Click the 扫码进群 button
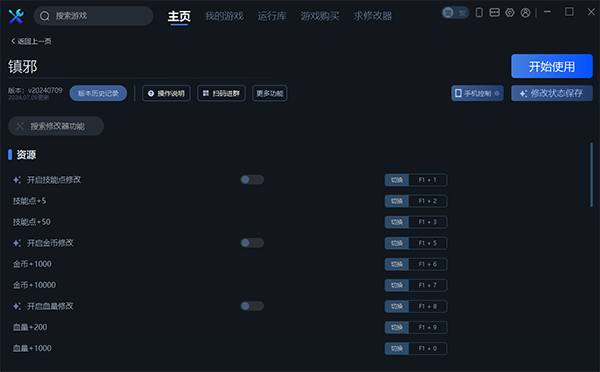600x372 pixels. 221,93
